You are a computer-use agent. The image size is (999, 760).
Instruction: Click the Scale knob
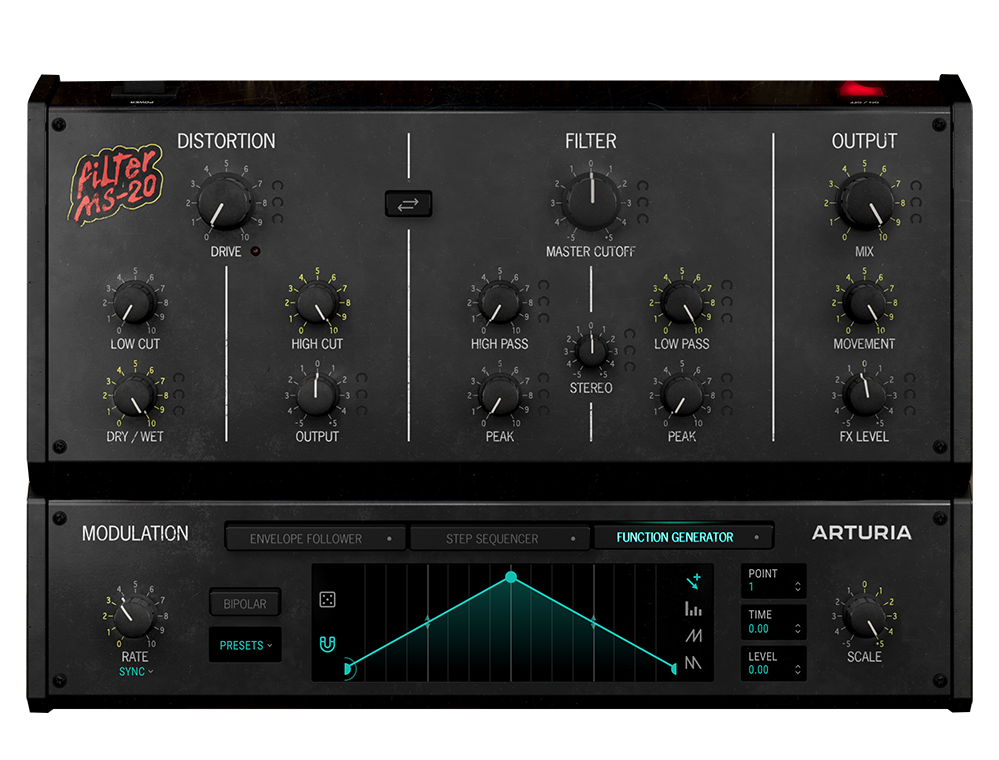coord(864,616)
